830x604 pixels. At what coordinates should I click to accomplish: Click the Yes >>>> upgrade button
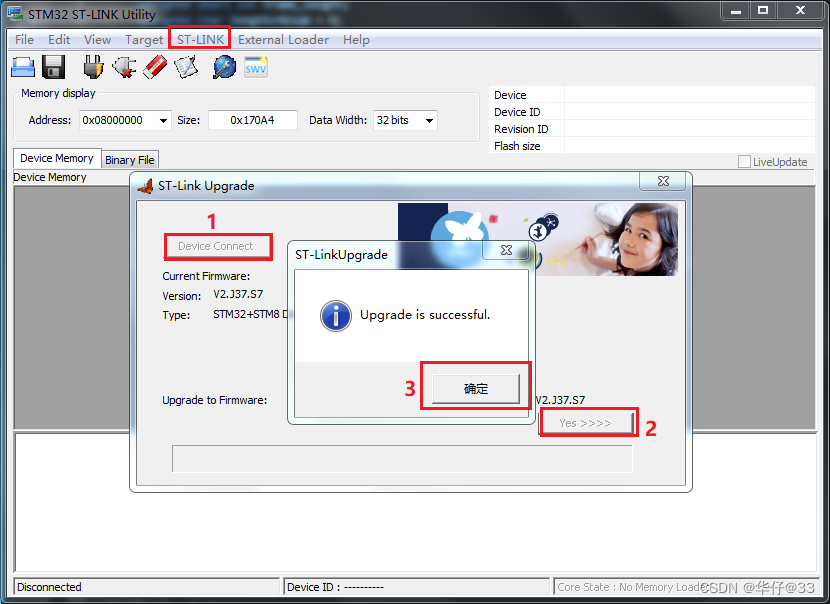click(586, 423)
